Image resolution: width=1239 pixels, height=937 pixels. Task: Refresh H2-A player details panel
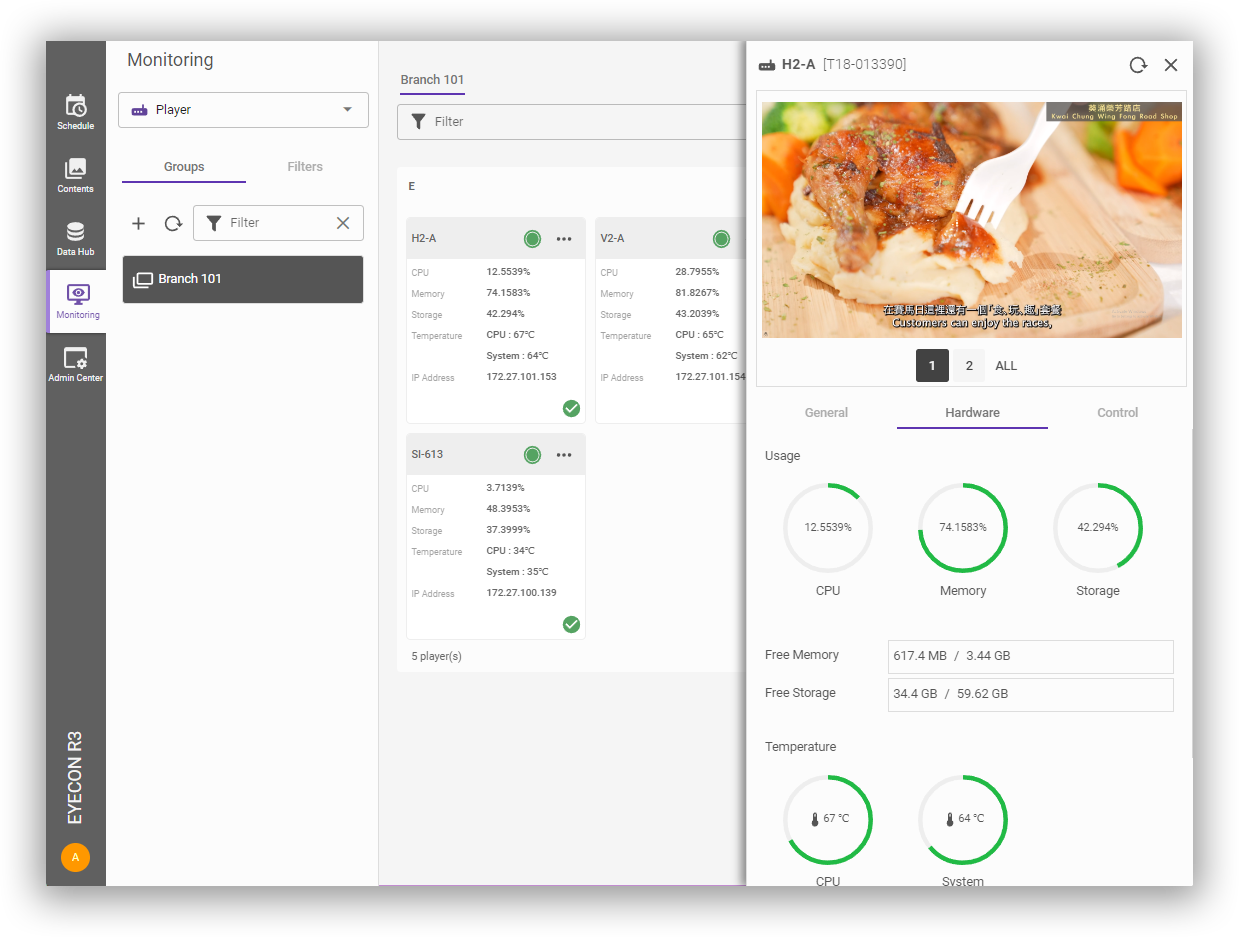point(1138,65)
